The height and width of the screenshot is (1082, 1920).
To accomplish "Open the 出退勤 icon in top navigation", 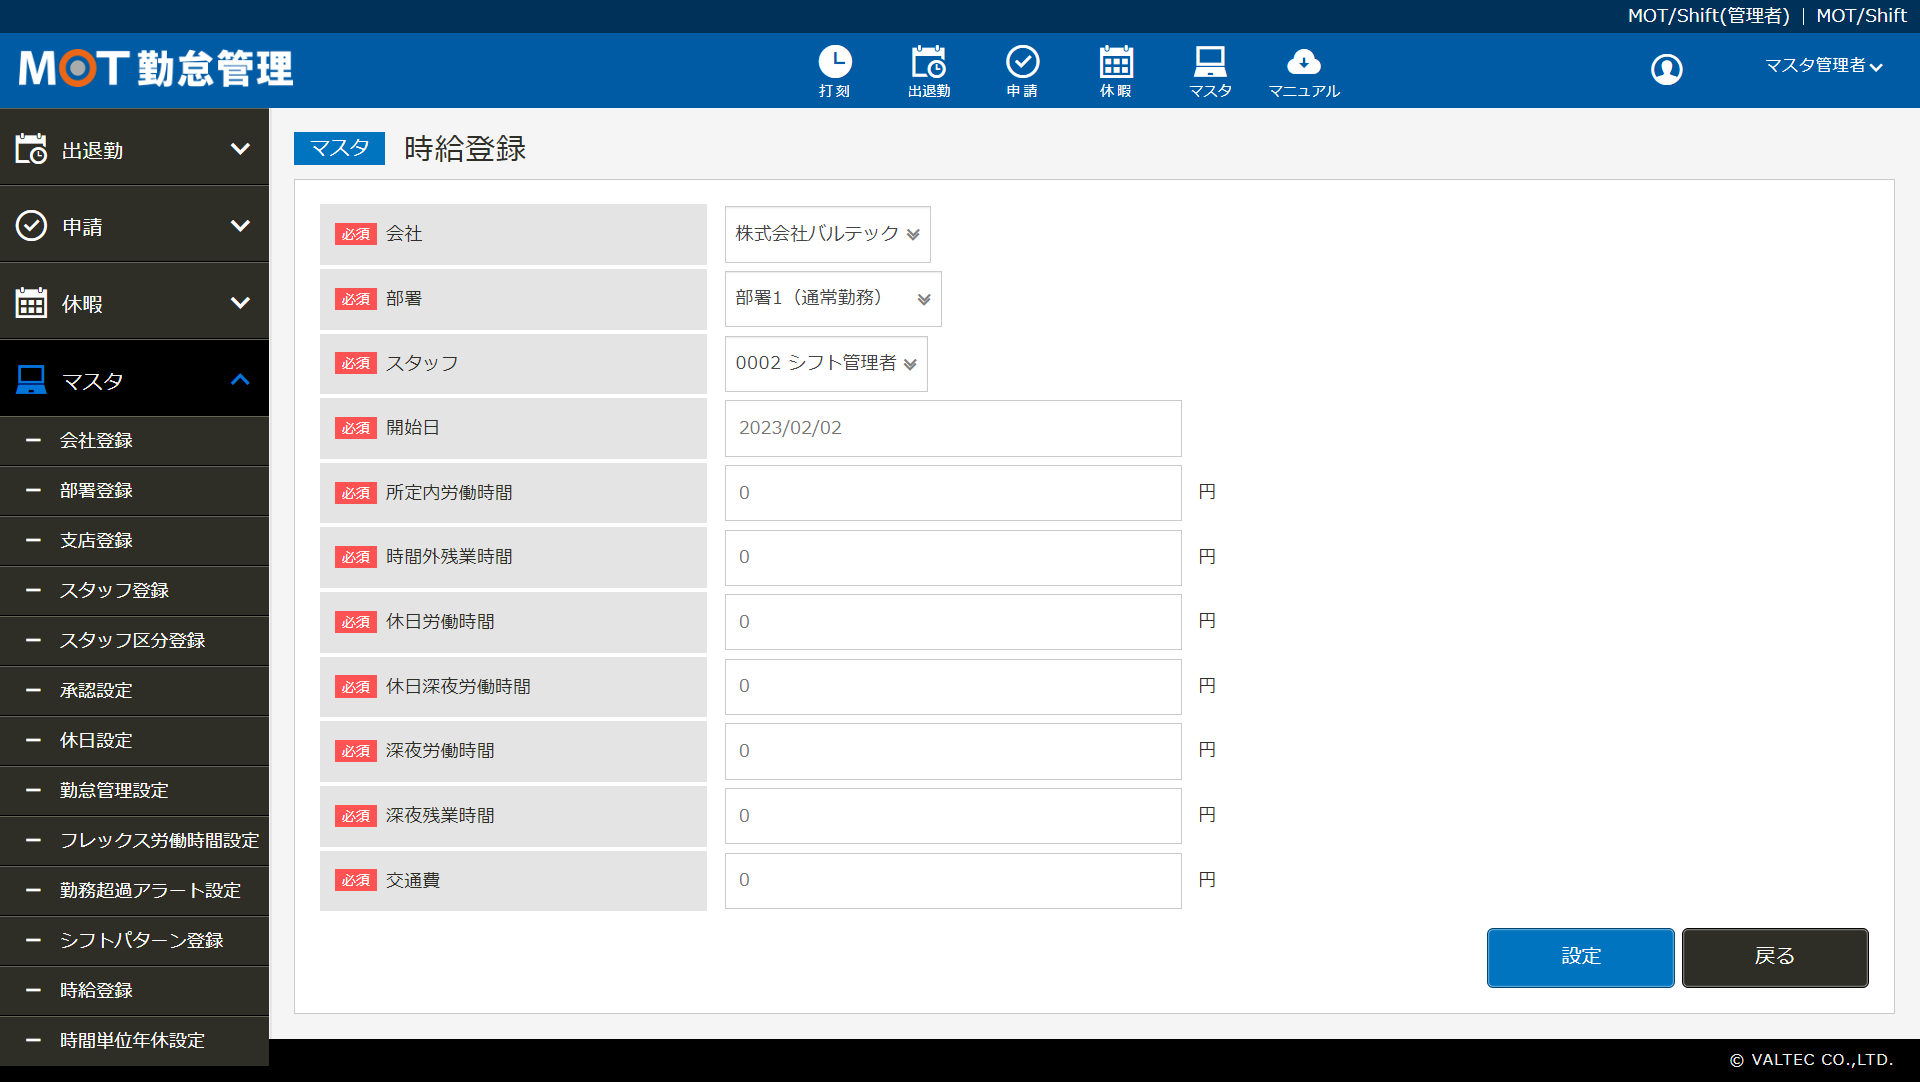I will click(929, 71).
